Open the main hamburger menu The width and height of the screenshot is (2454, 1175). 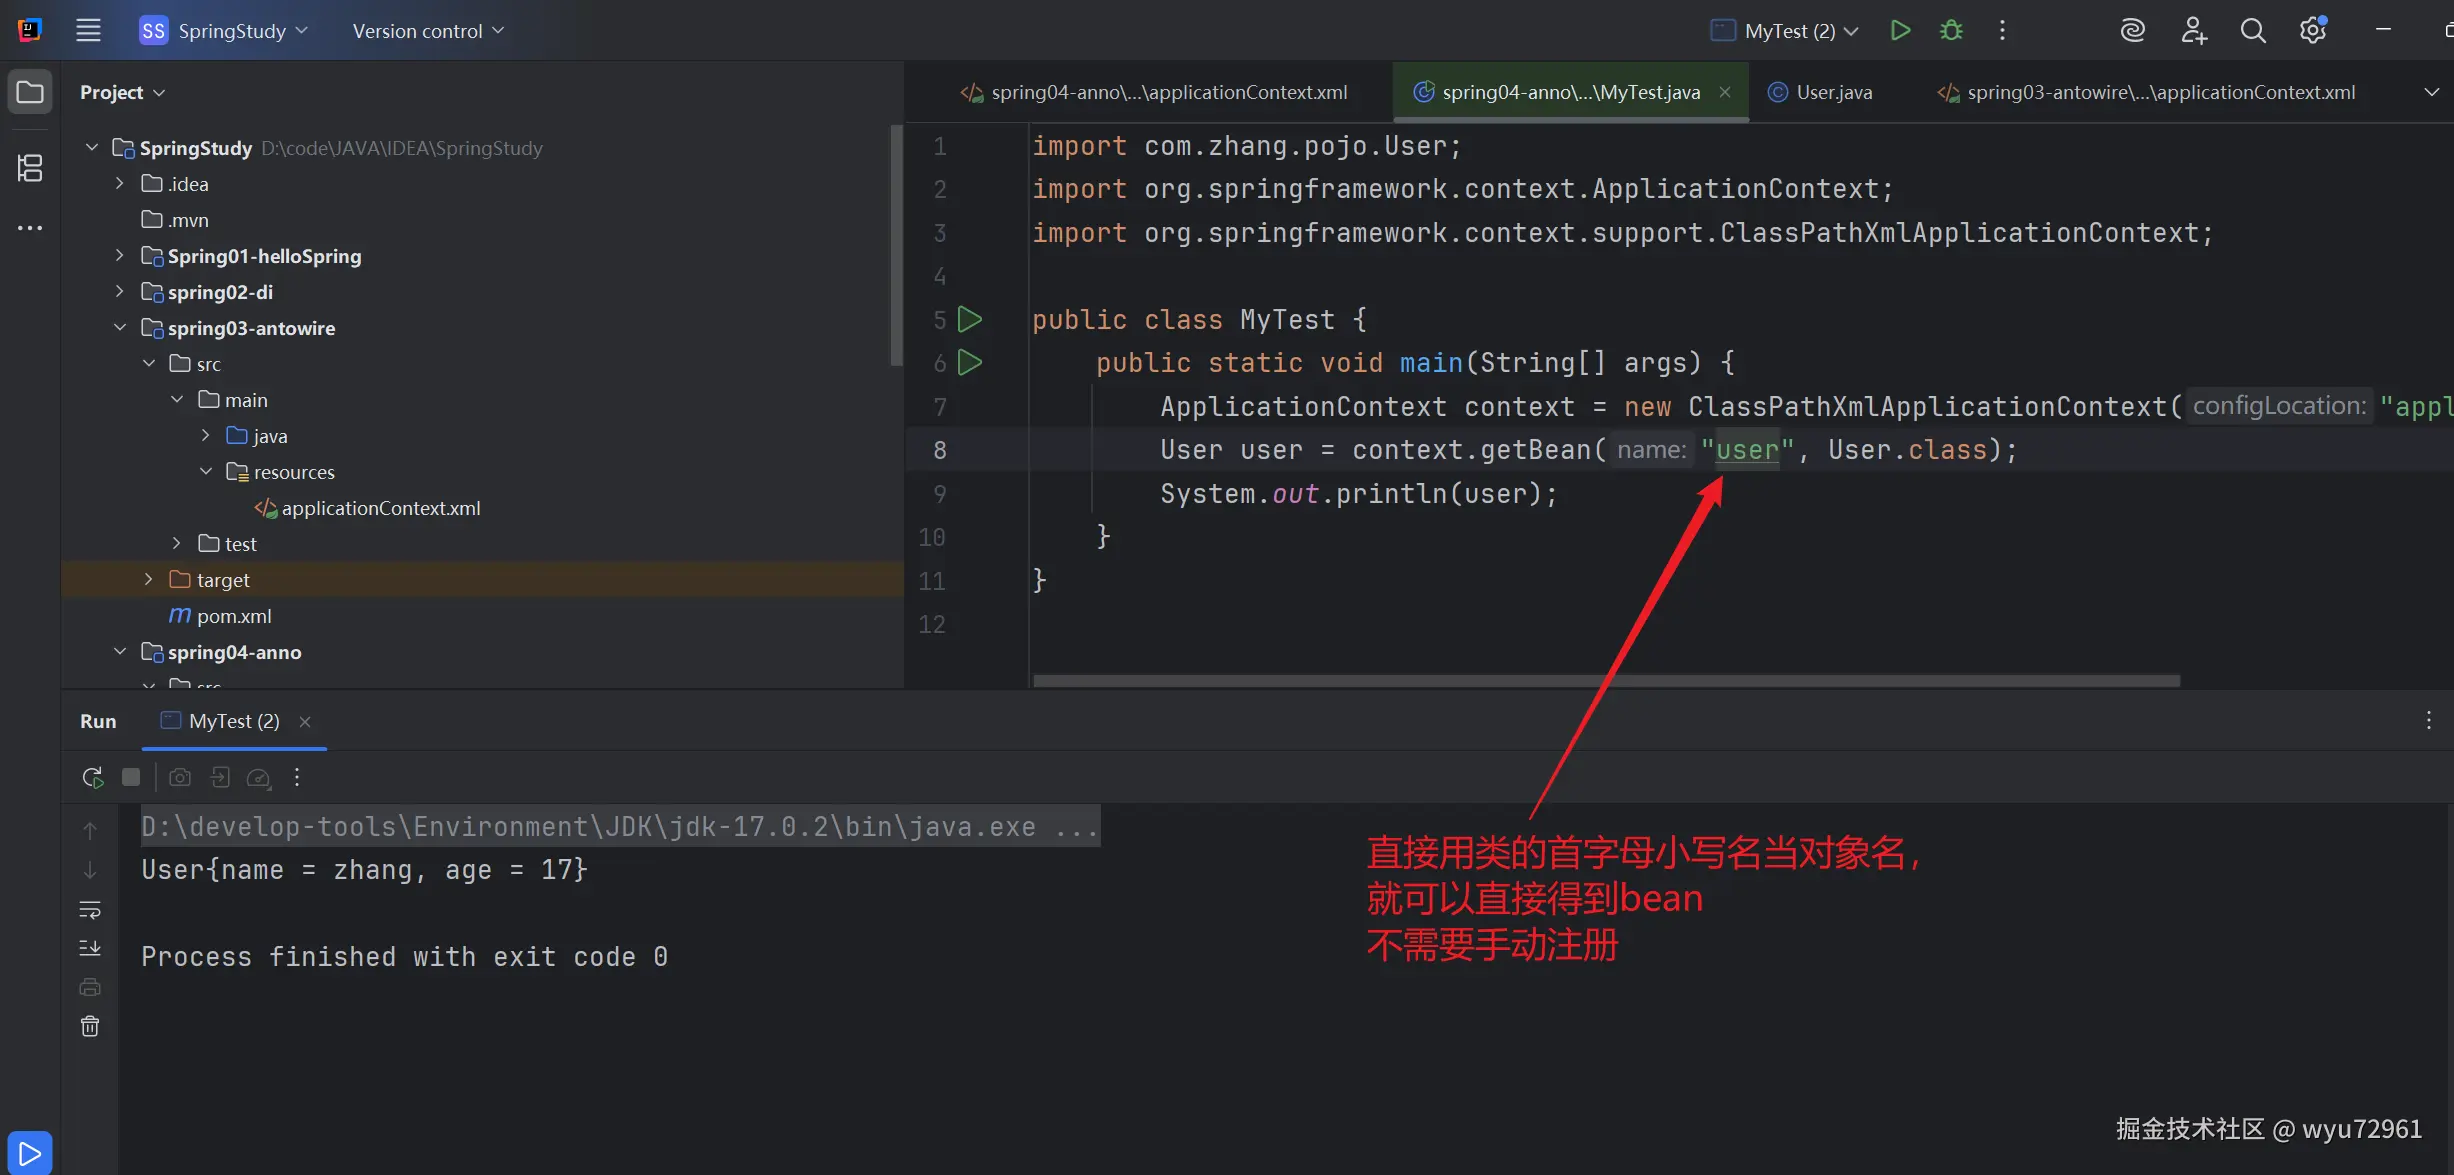88,30
